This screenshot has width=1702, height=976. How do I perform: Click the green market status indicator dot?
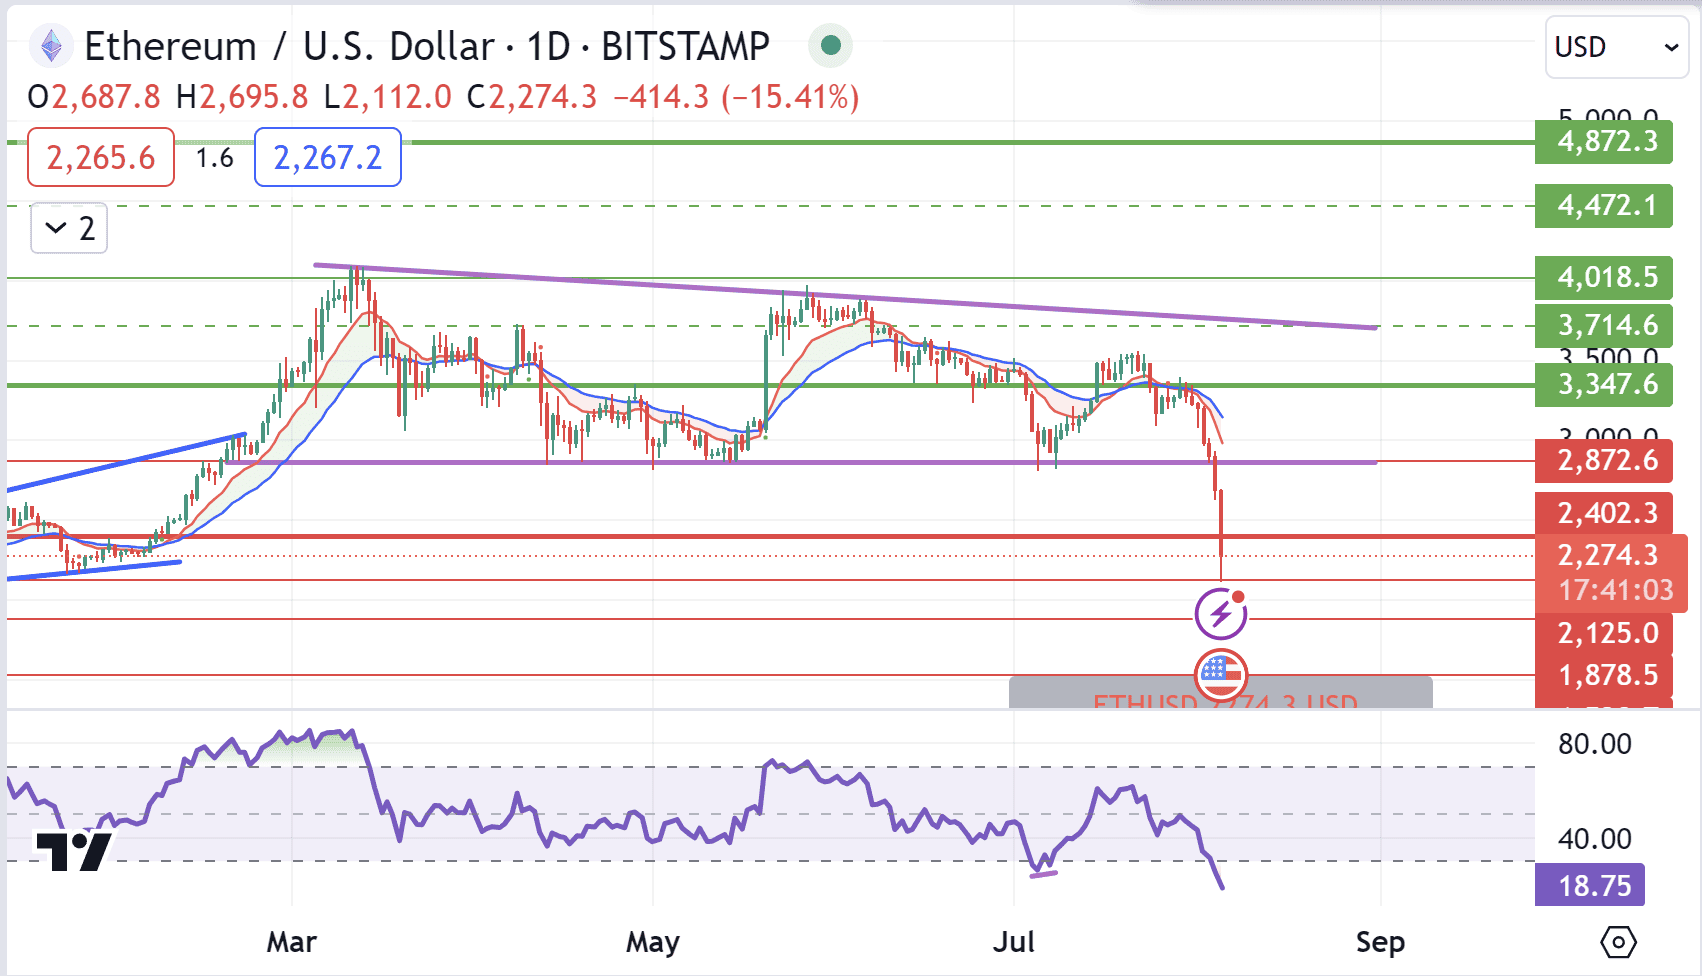(830, 45)
